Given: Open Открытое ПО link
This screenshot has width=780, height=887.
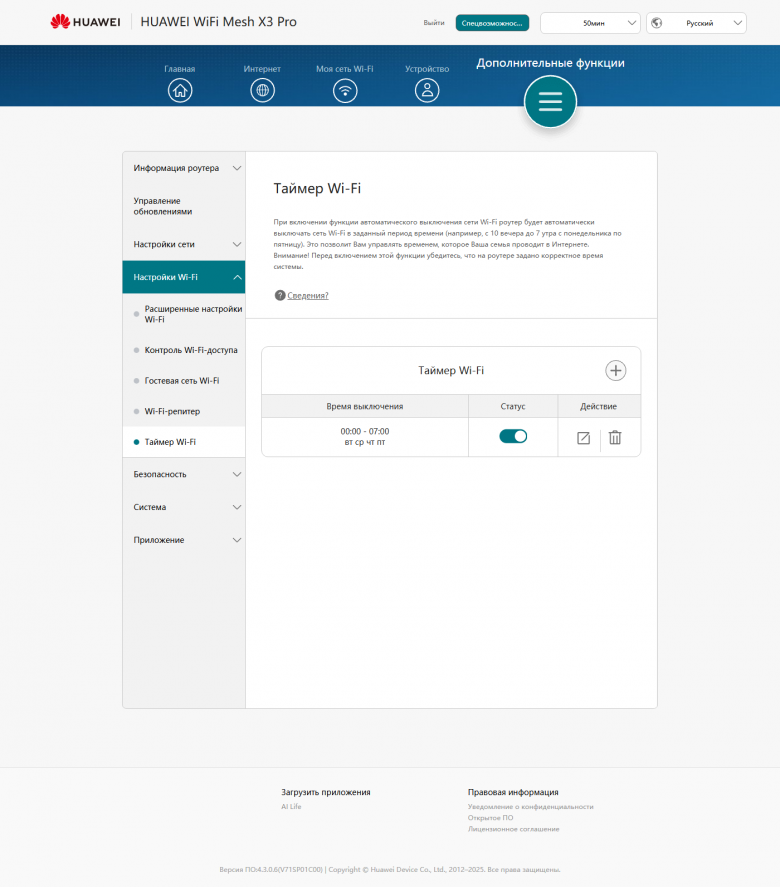Looking at the screenshot, I should pos(490,817).
